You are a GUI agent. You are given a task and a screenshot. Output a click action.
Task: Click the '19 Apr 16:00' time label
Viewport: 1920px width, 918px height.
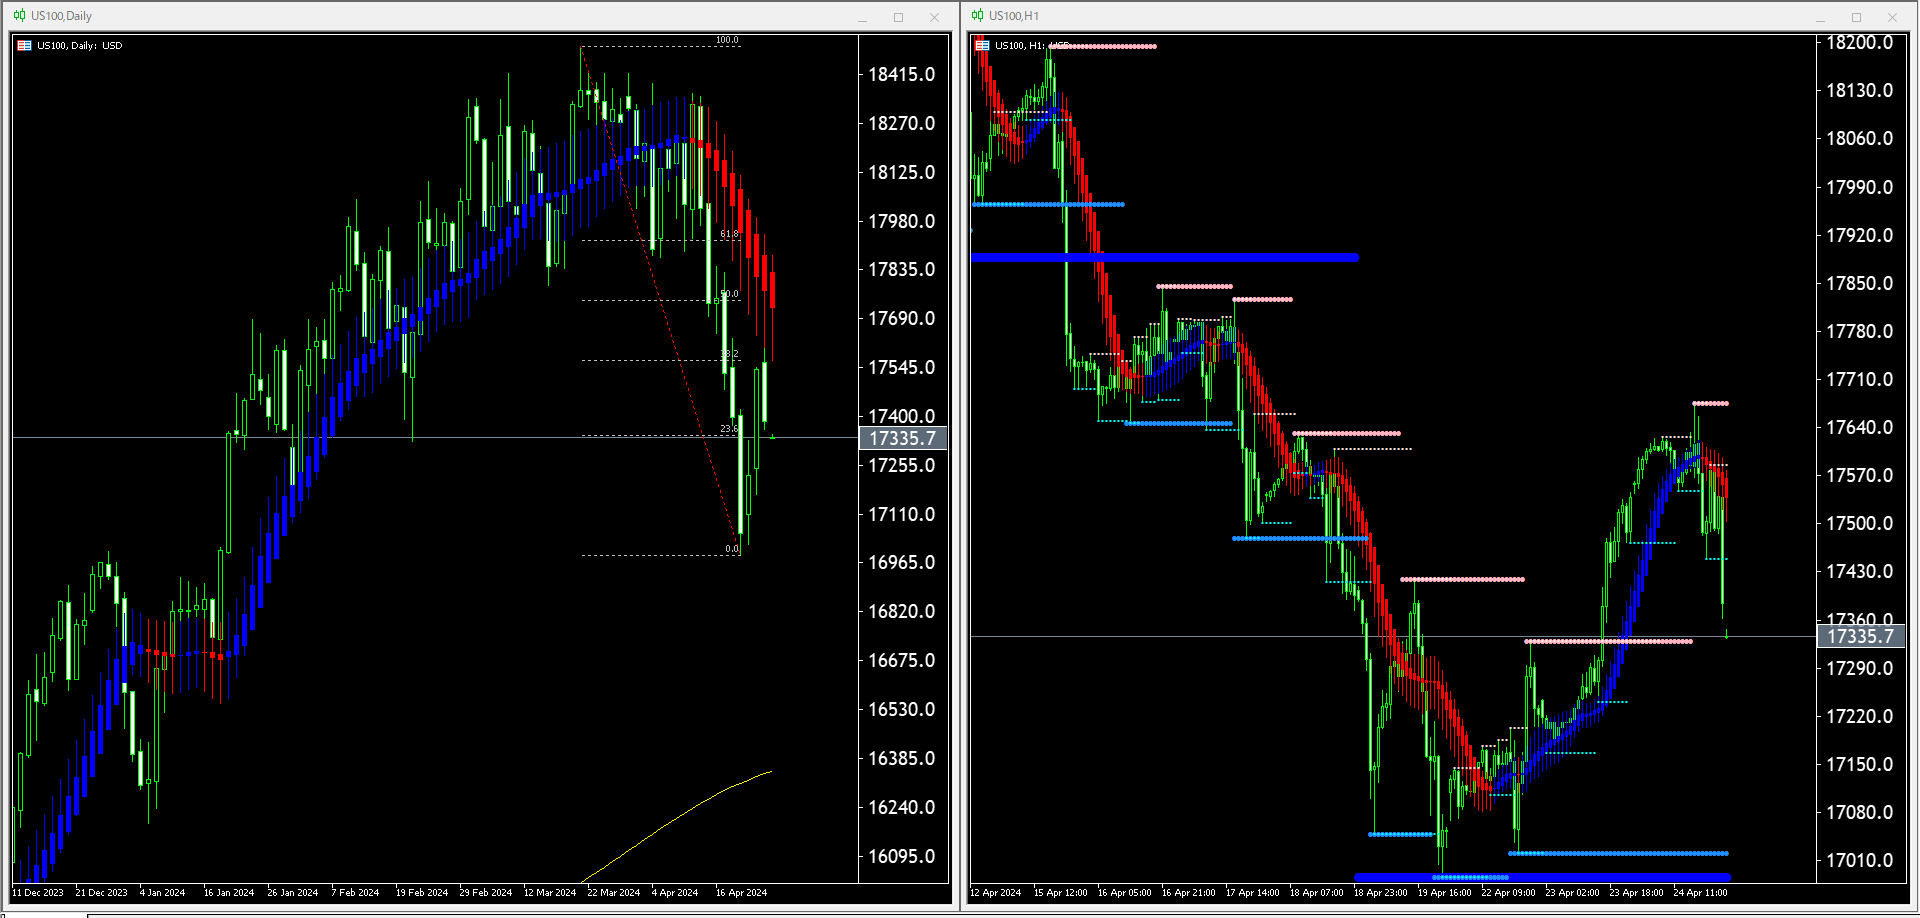click(1445, 893)
